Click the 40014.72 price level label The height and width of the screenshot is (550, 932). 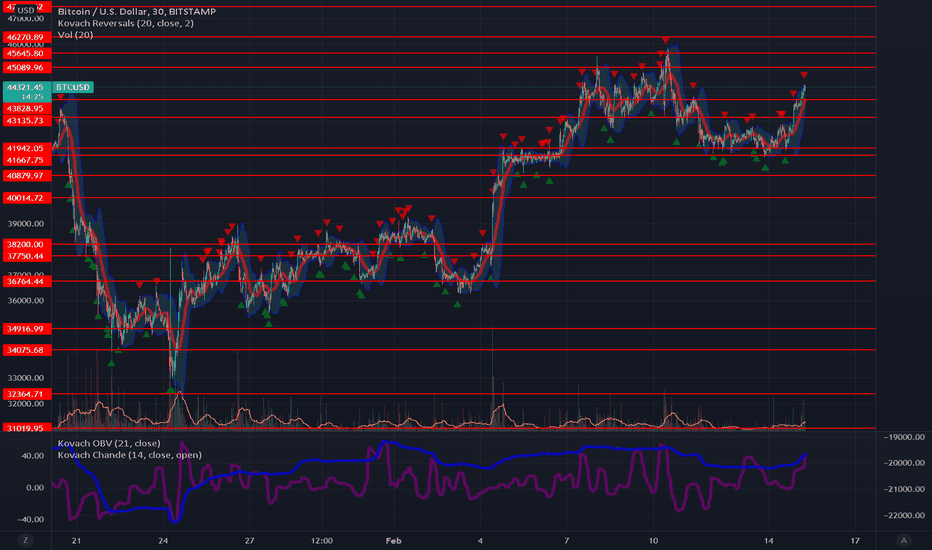(x=27, y=198)
